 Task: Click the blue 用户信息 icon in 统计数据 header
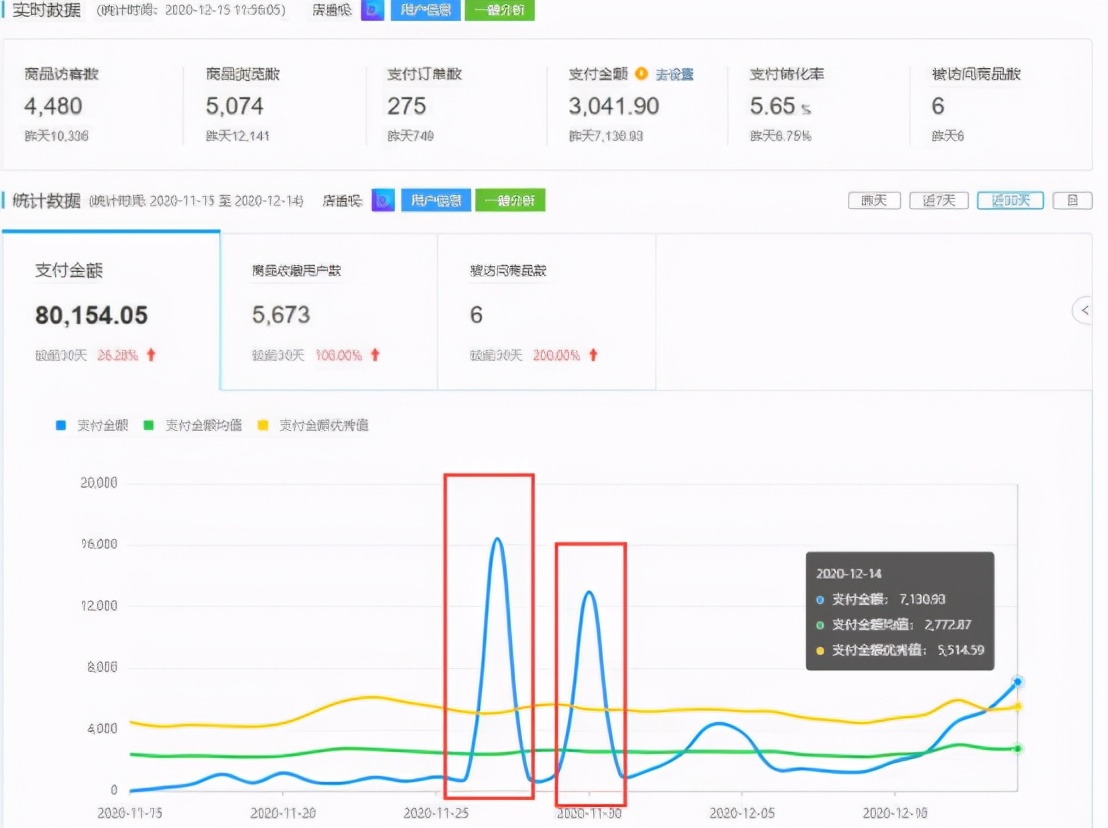tap(438, 199)
